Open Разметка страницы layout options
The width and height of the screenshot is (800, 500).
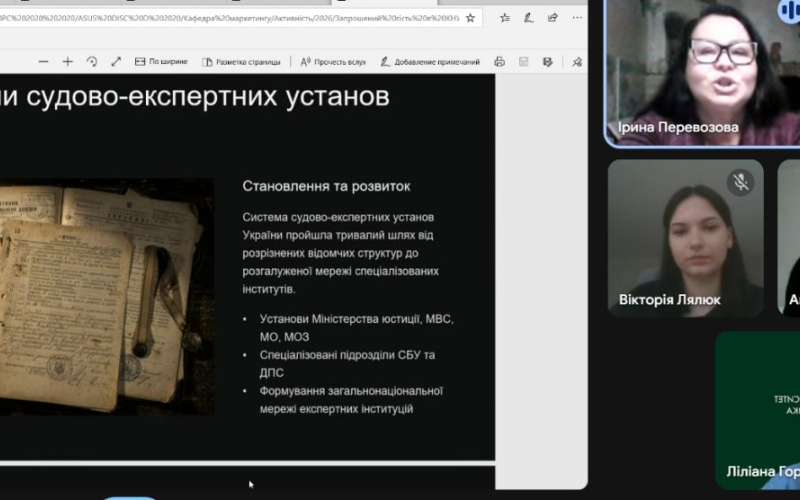click(241, 62)
